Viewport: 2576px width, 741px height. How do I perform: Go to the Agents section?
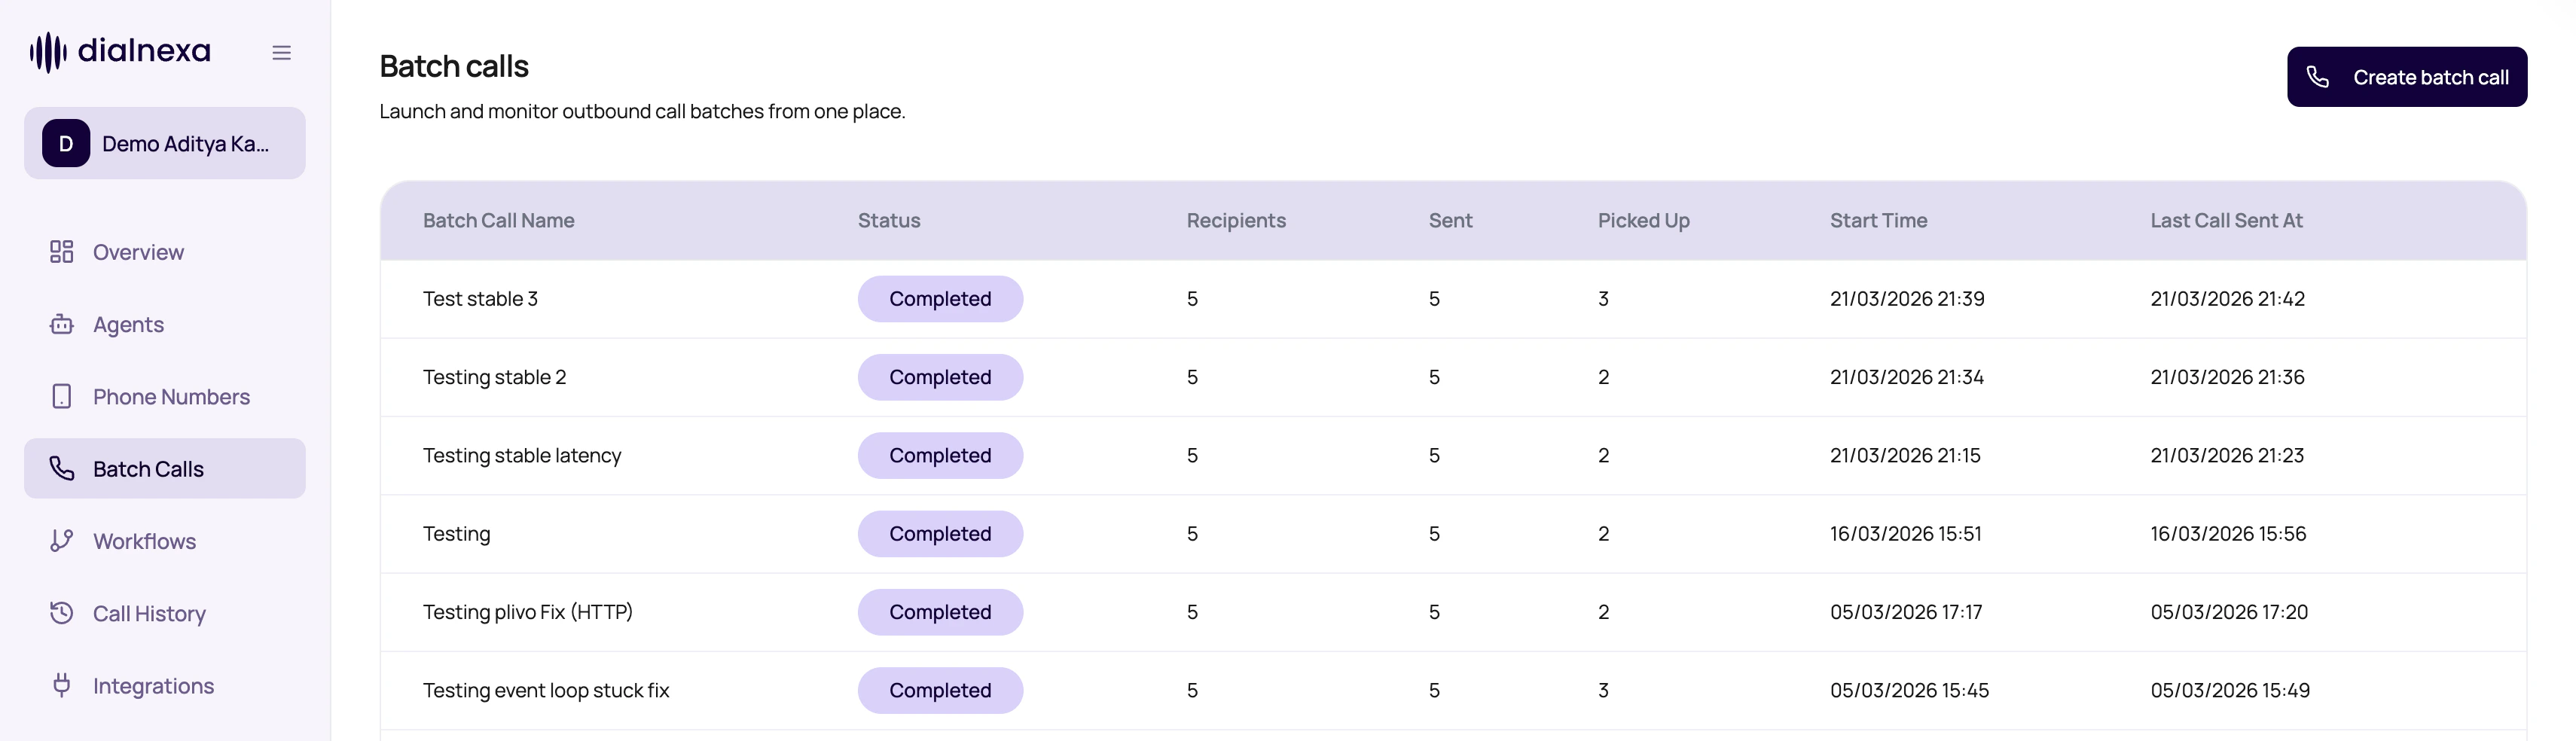(x=165, y=324)
